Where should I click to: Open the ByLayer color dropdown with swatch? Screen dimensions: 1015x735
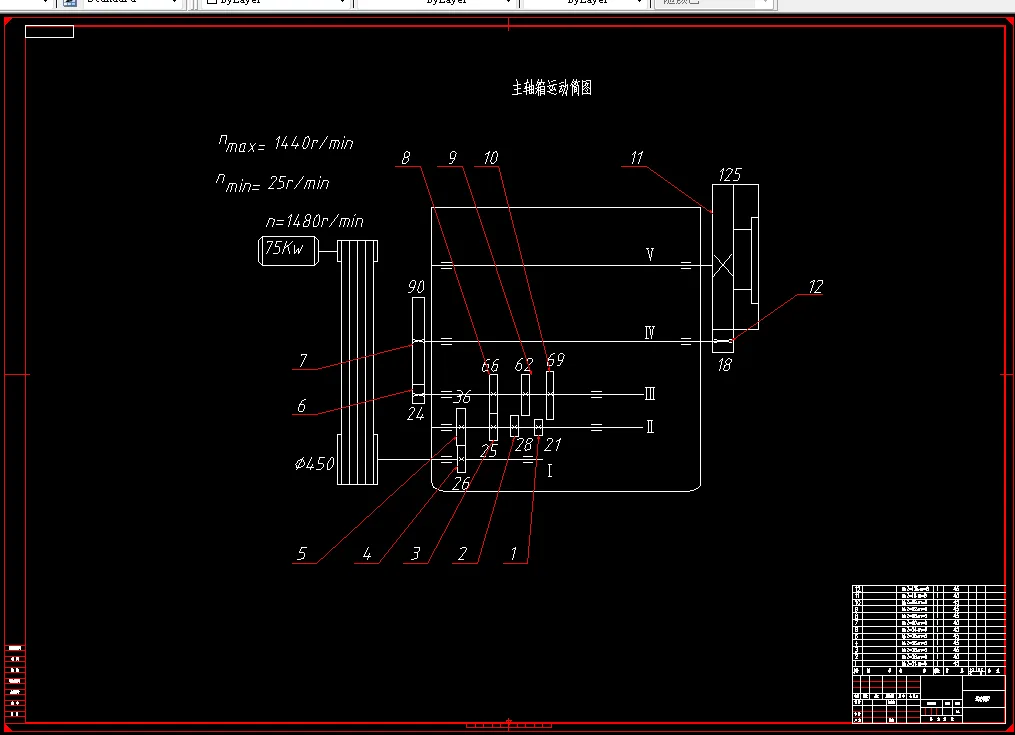(276, 3)
